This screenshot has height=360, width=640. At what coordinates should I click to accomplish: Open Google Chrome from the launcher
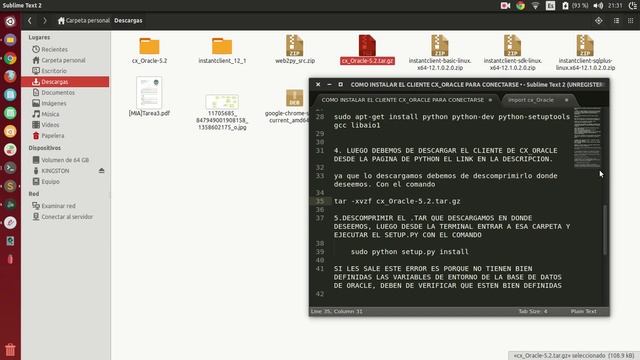(x=10, y=58)
